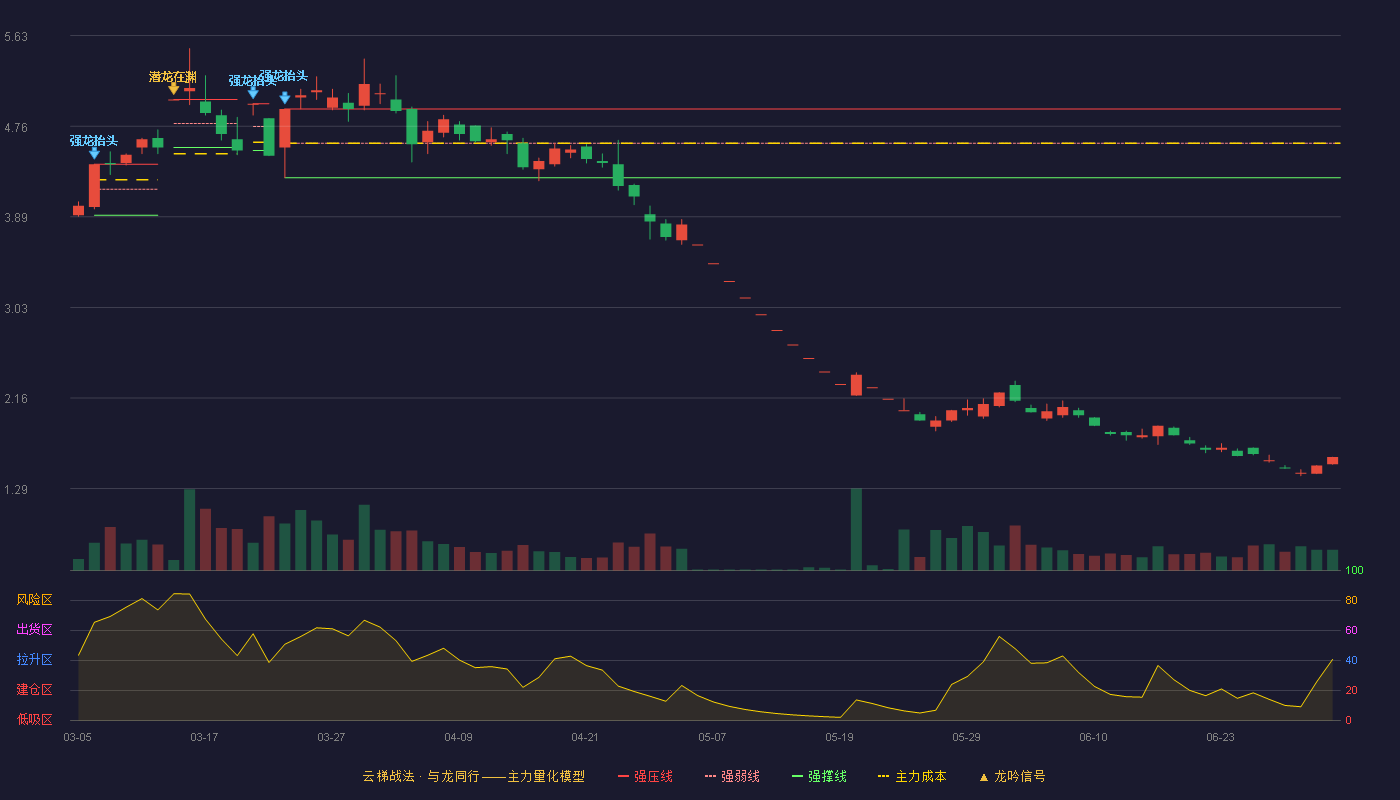The width and height of the screenshot is (1400, 800).
Task: Click the 05-19 date axis label
Action: [839, 737]
